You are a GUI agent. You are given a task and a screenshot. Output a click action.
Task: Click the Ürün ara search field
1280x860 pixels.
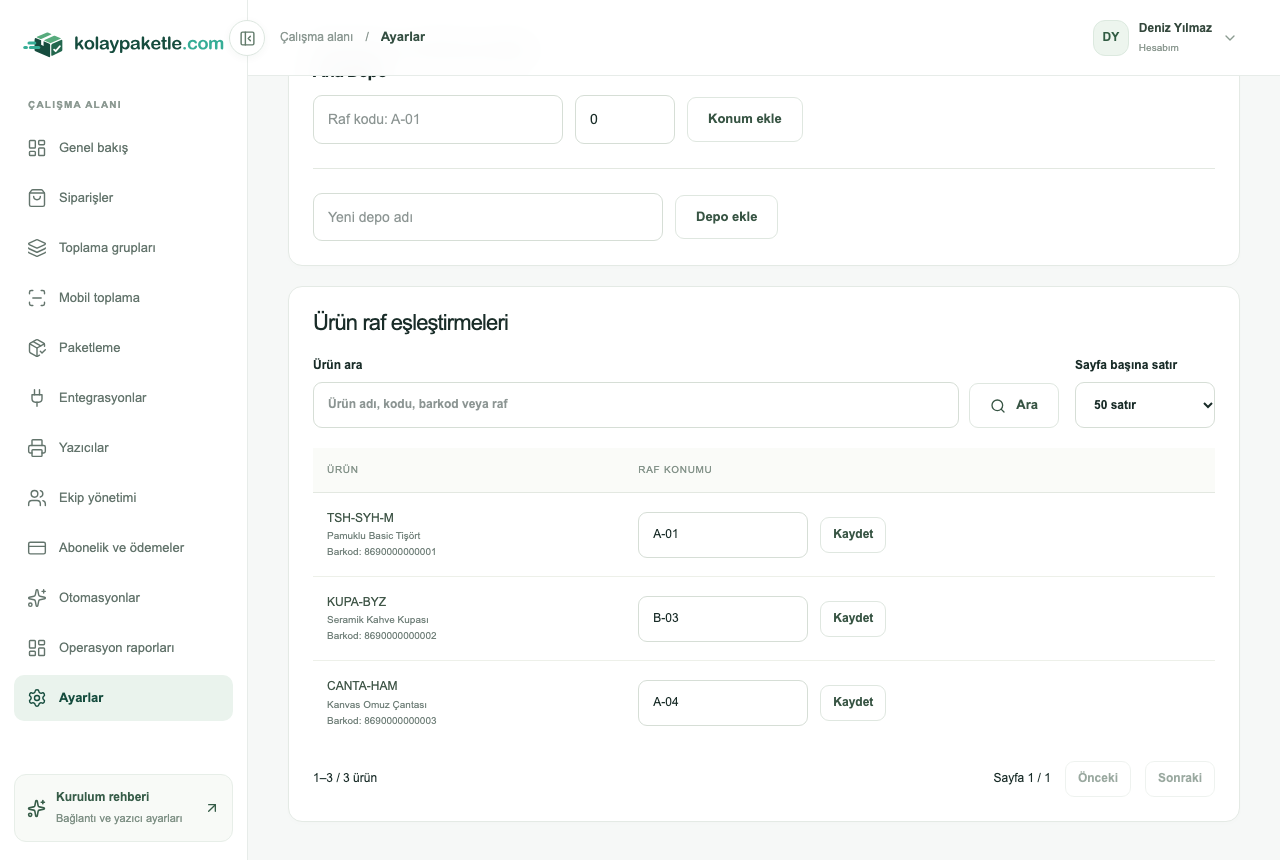click(x=636, y=405)
